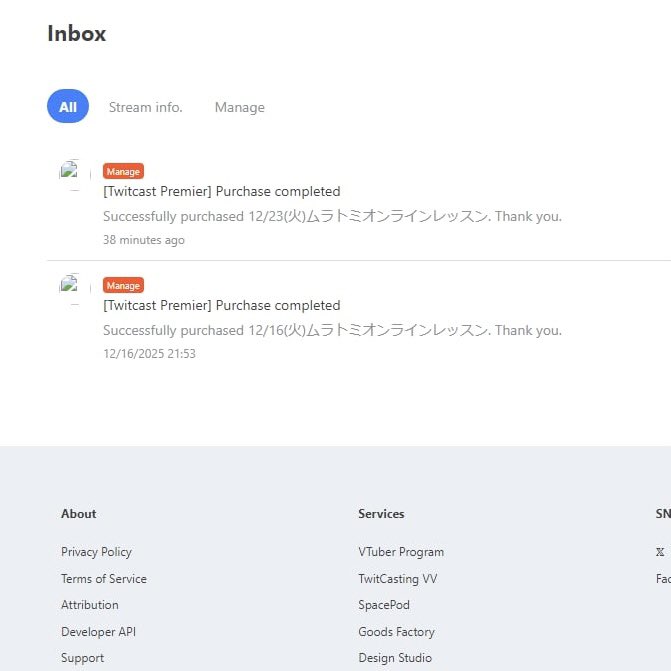The height and width of the screenshot is (671, 671).
Task: Click text 'Successfully purchased 12/23(火)ムラトミオンラインレッスン'
Action: (295, 217)
